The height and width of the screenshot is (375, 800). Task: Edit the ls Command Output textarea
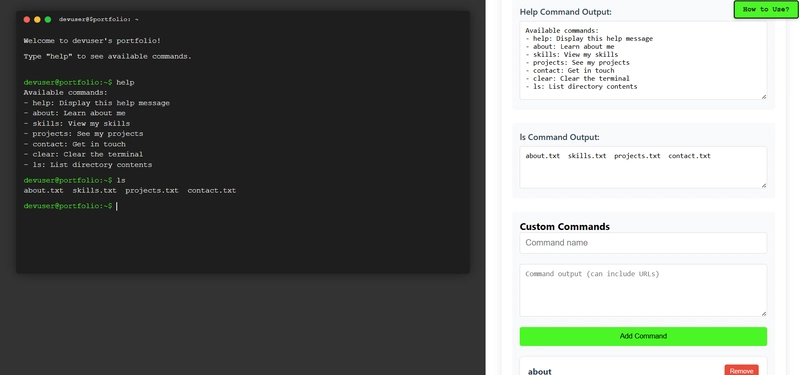pyautogui.click(x=643, y=167)
